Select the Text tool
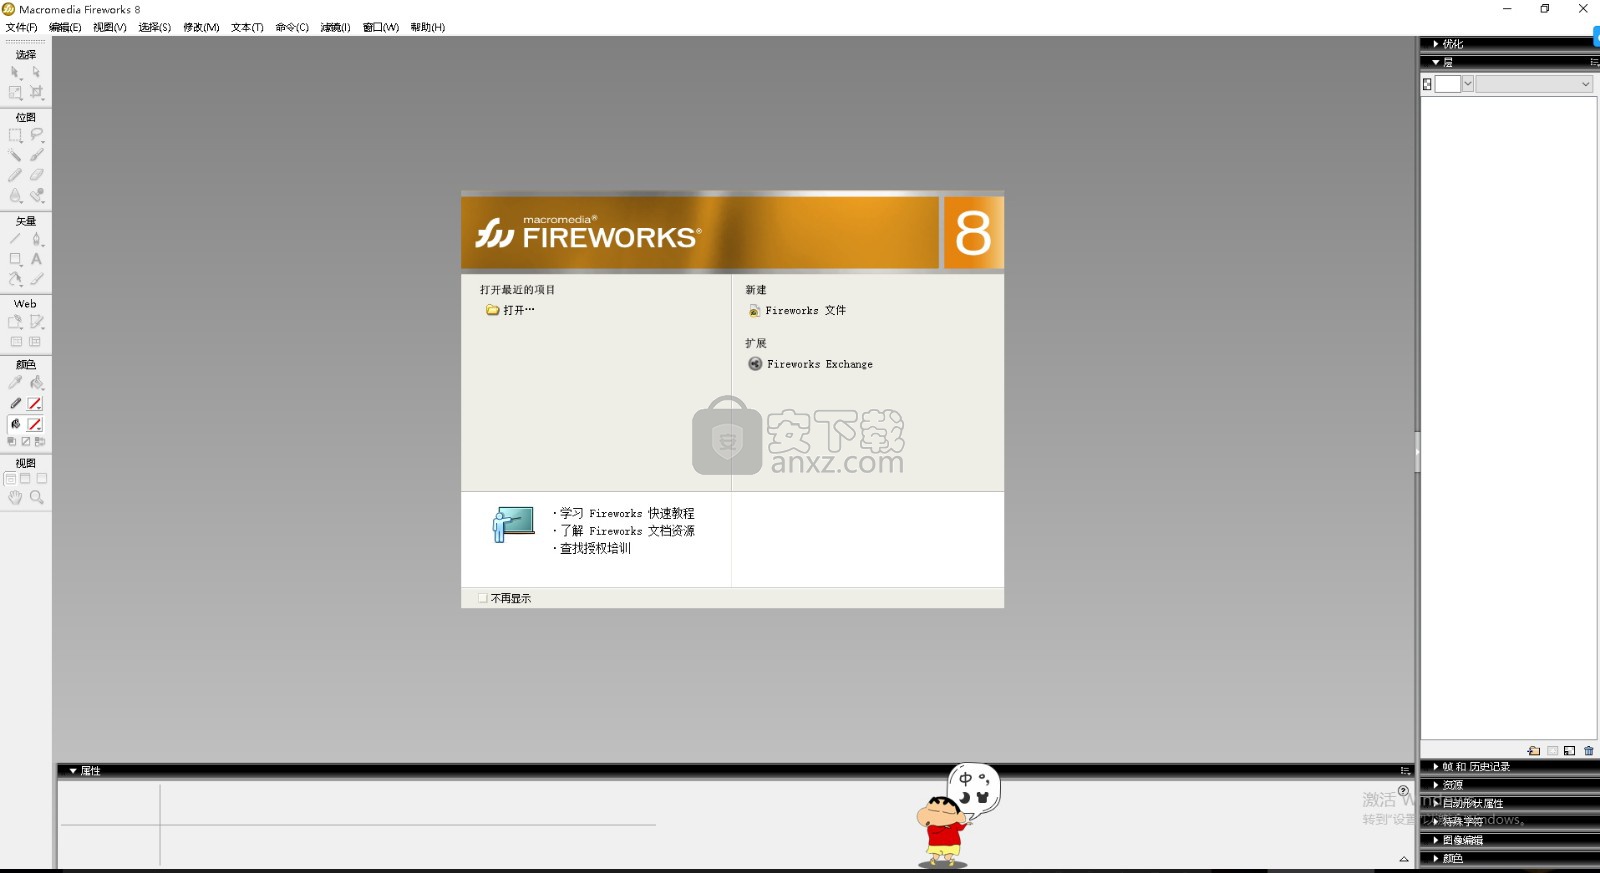 tap(36, 259)
